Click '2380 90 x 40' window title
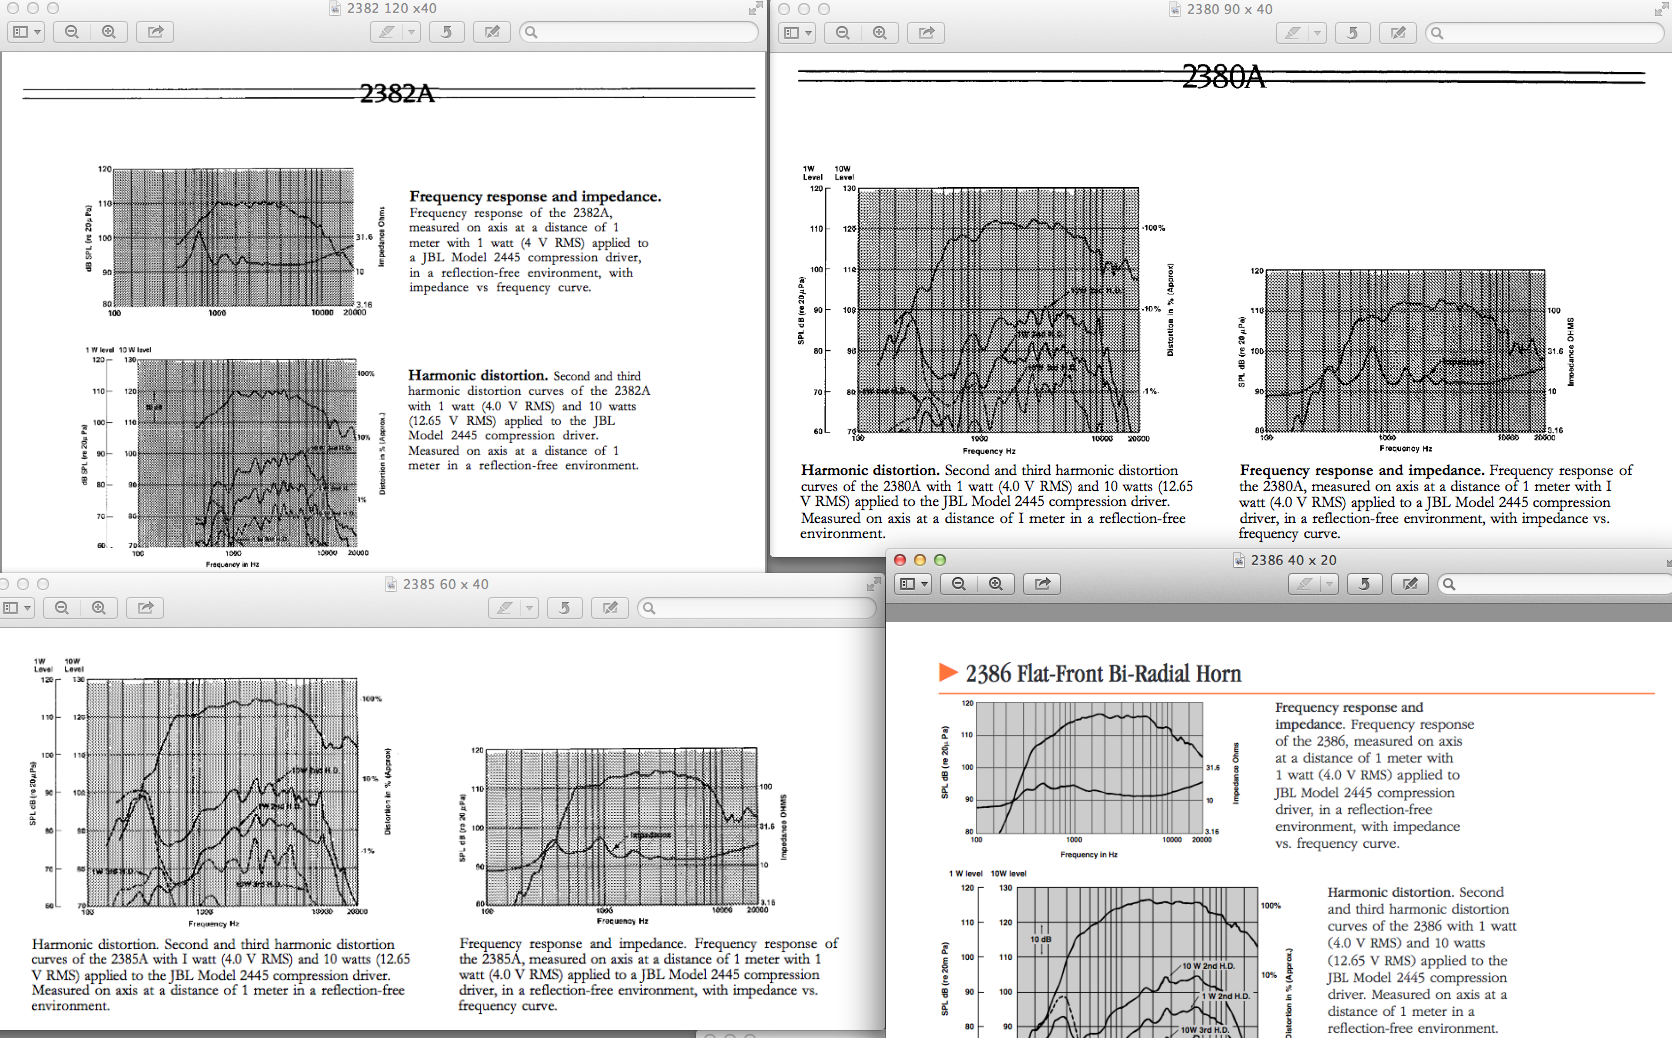Screen dimensions: 1672x1038 coord(1230,9)
